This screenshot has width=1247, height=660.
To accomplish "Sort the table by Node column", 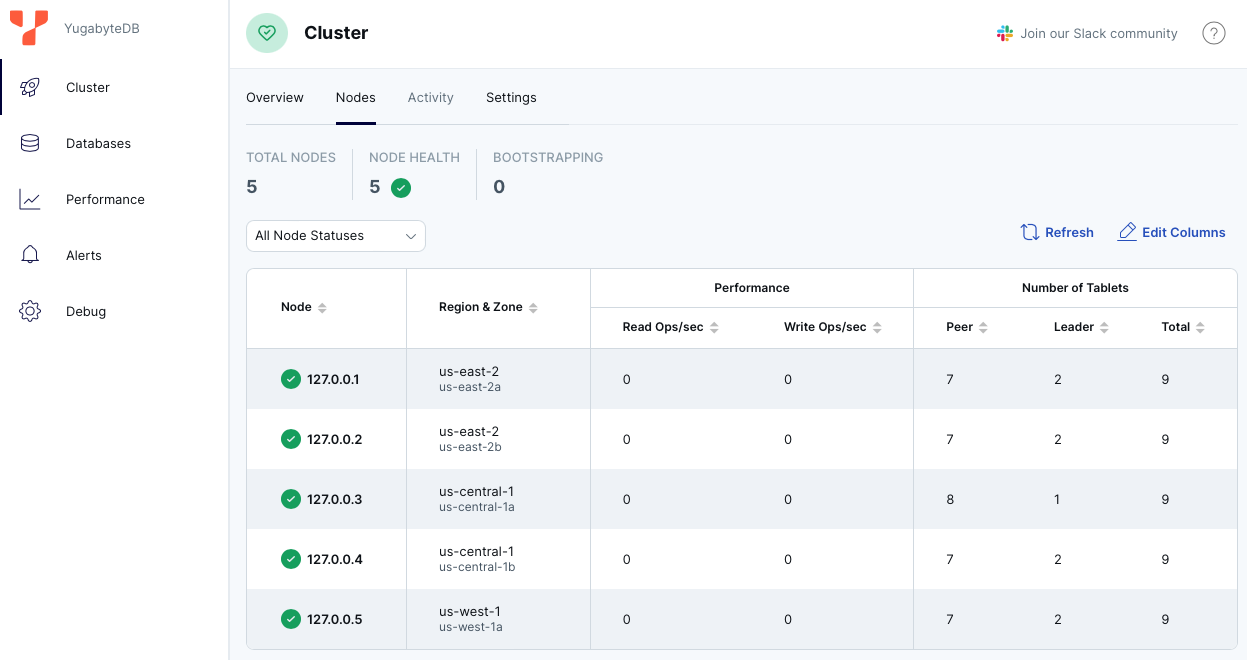I will pos(321,307).
